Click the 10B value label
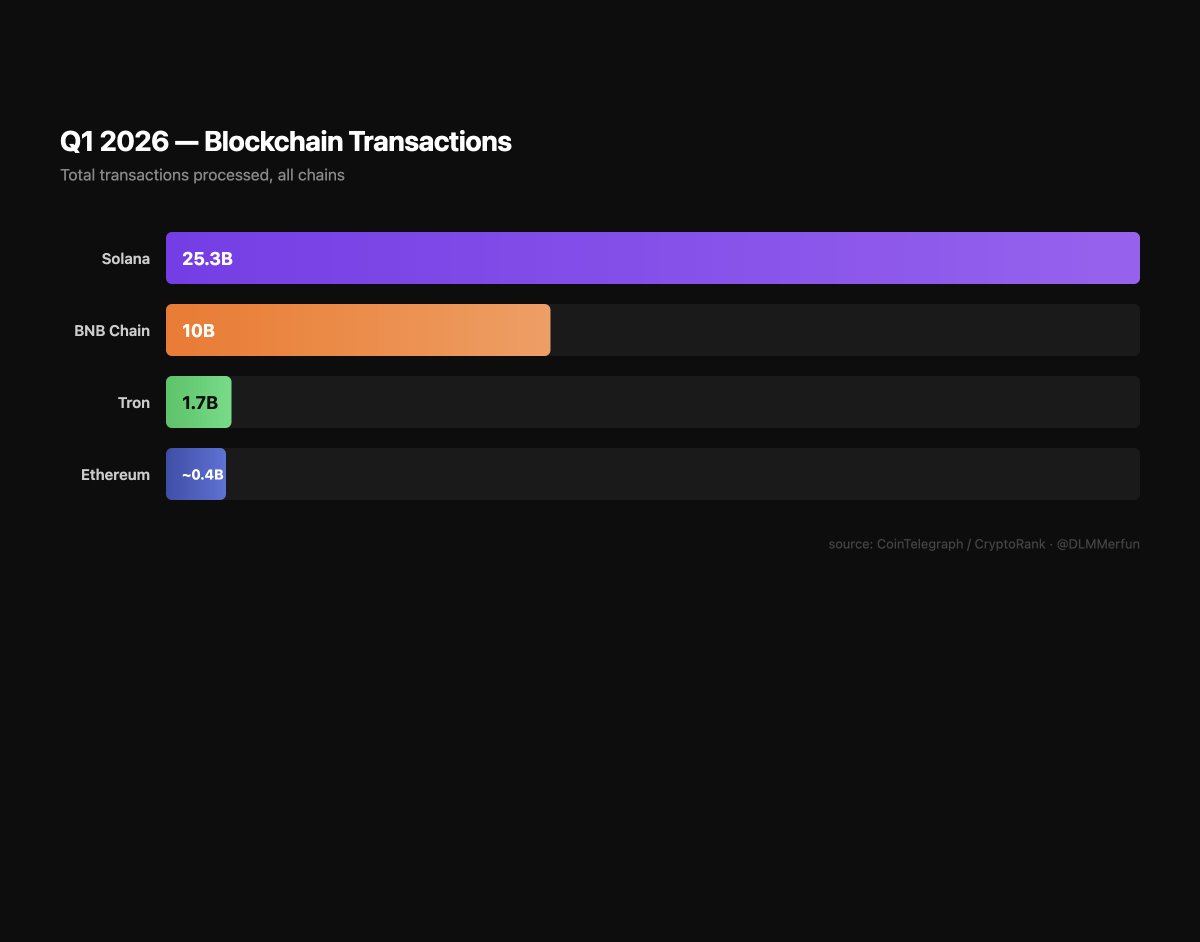This screenshot has height=942, width=1200. tap(198, 331)
